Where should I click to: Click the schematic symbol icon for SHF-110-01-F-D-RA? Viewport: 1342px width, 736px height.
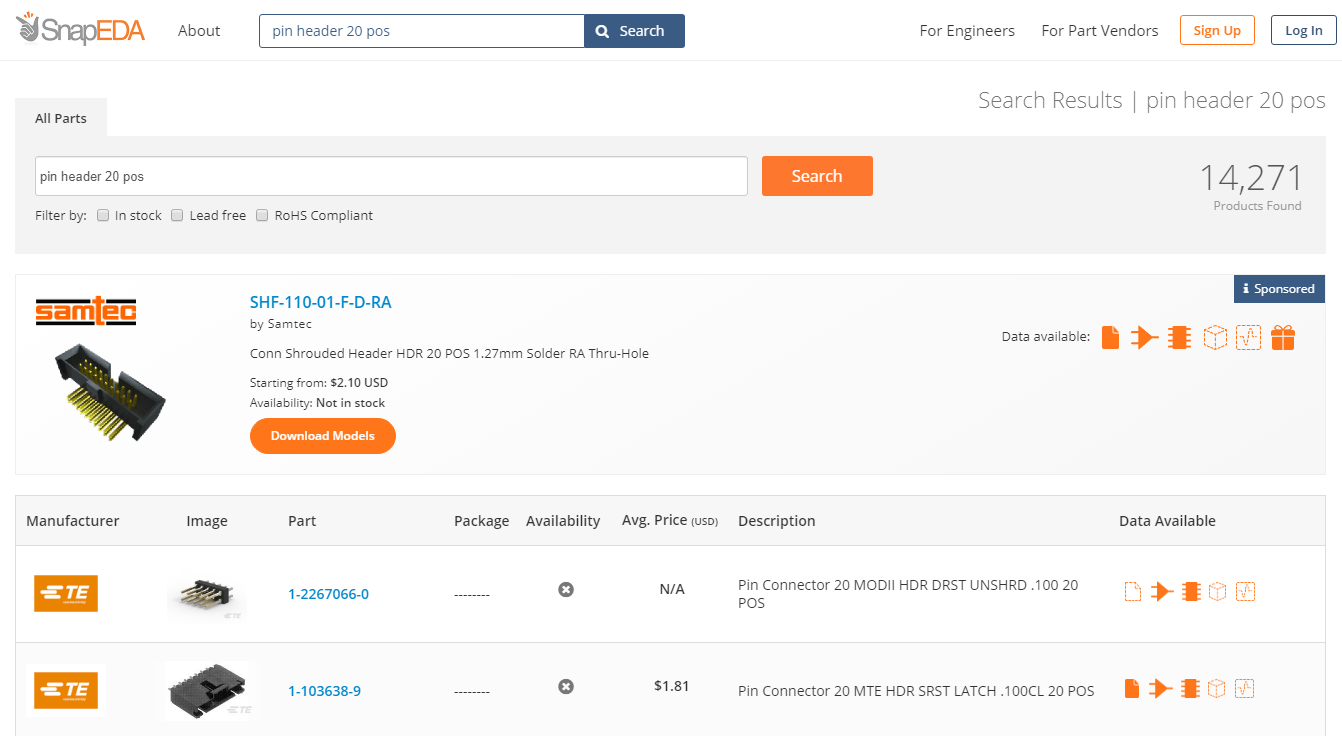(x=1144, y=338)
